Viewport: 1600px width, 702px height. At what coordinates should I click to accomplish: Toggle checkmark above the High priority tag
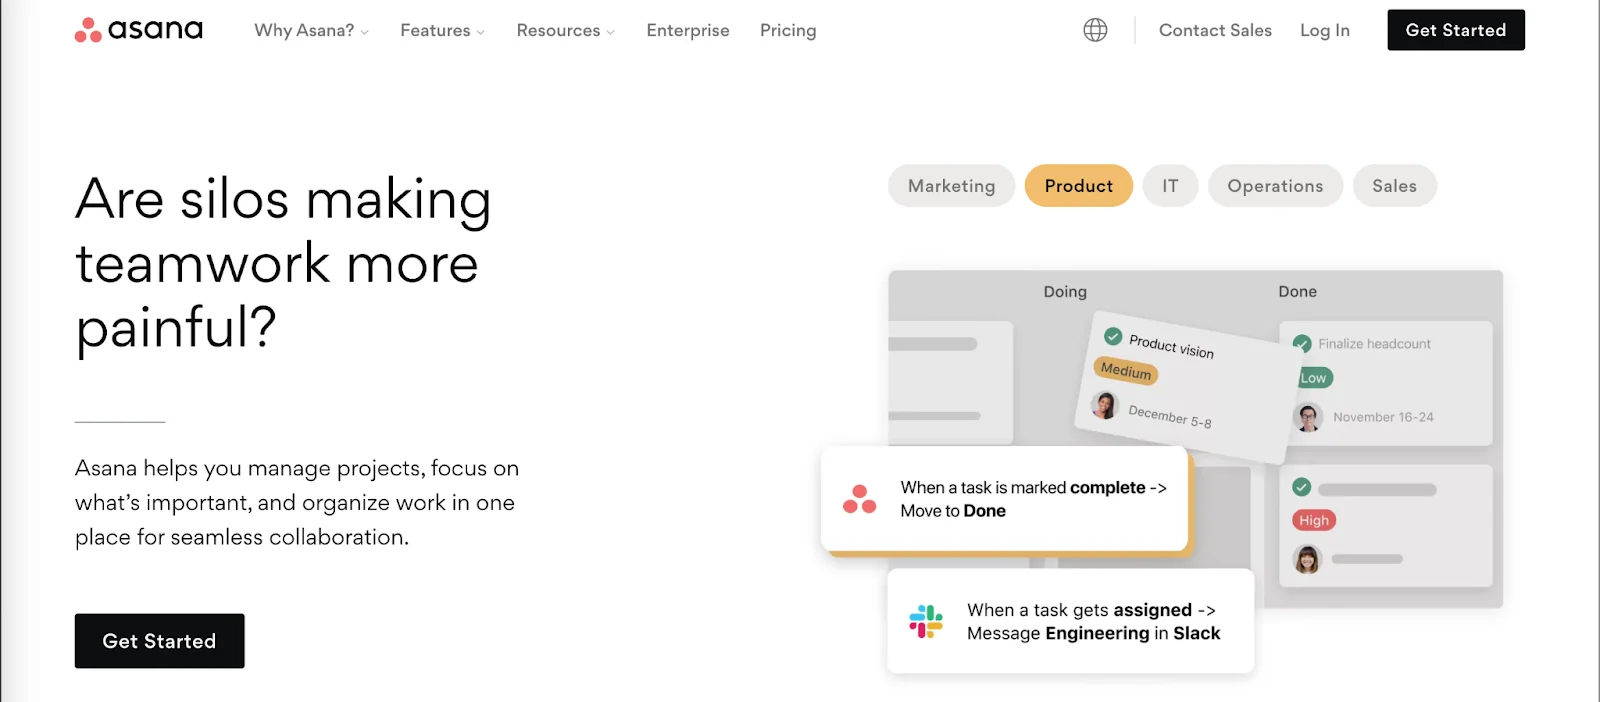(1301, 488)
